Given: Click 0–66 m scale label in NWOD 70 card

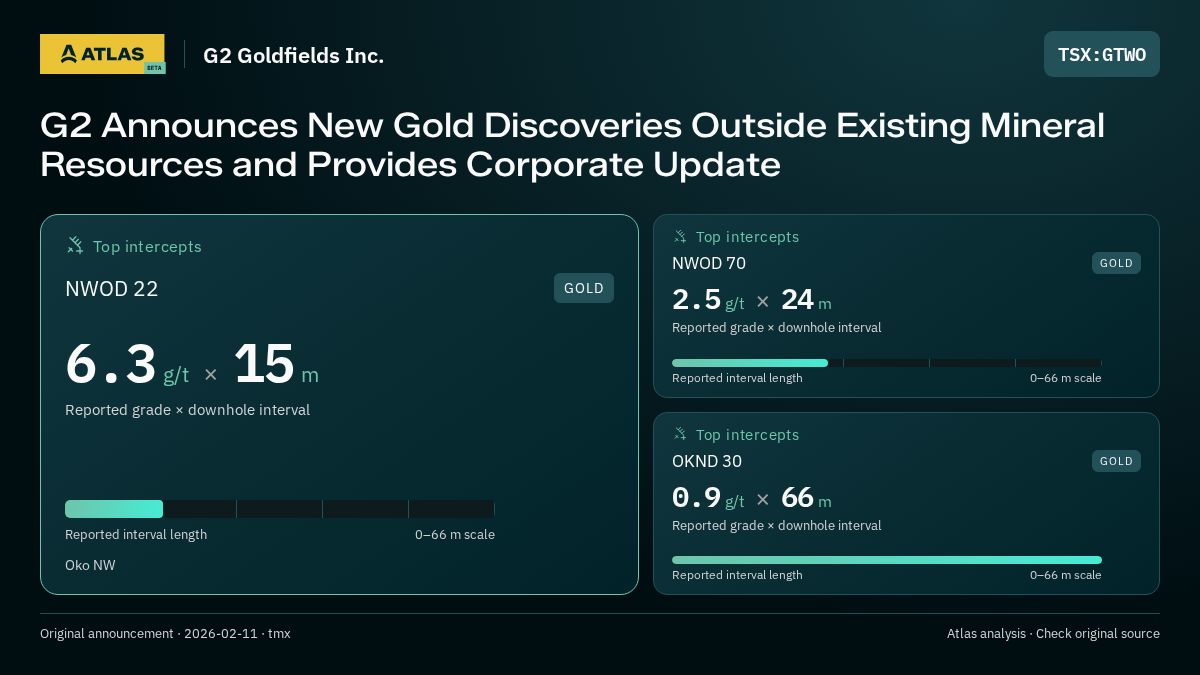Looking at the screenshot, I should click(1066, 378).
